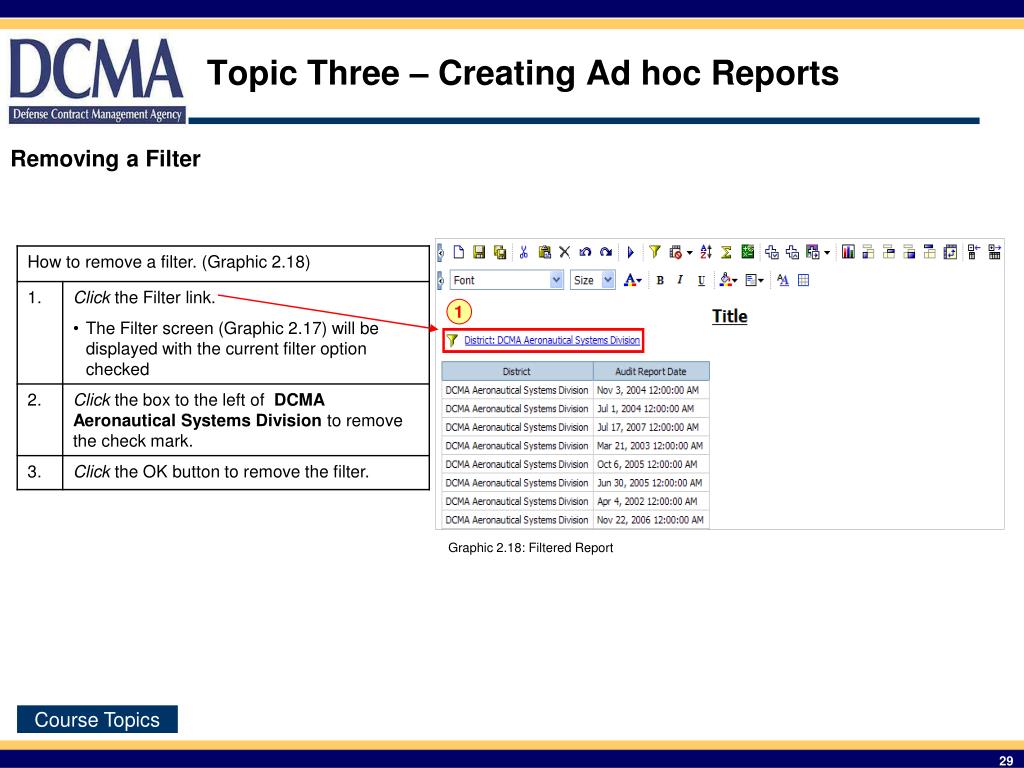Select the Audit Report Date column header
The height and width of the screenshot is (768, 1024).
651,371
